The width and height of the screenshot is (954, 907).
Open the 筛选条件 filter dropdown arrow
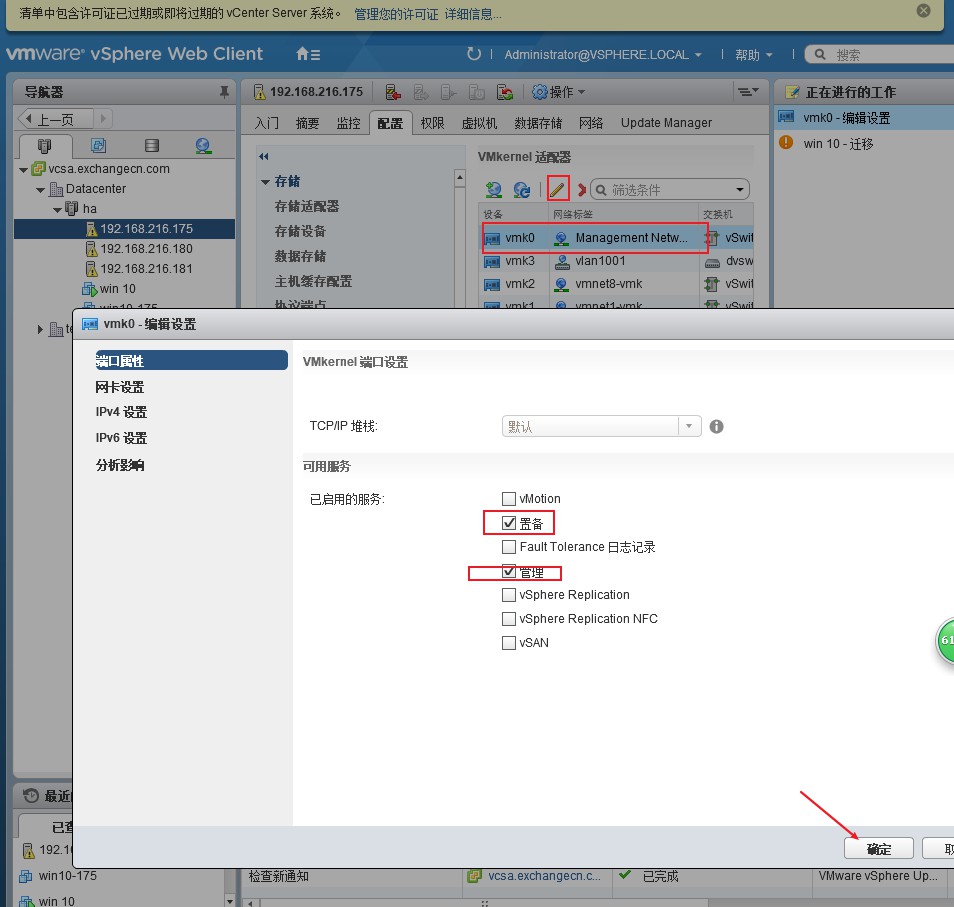(740, 190)
